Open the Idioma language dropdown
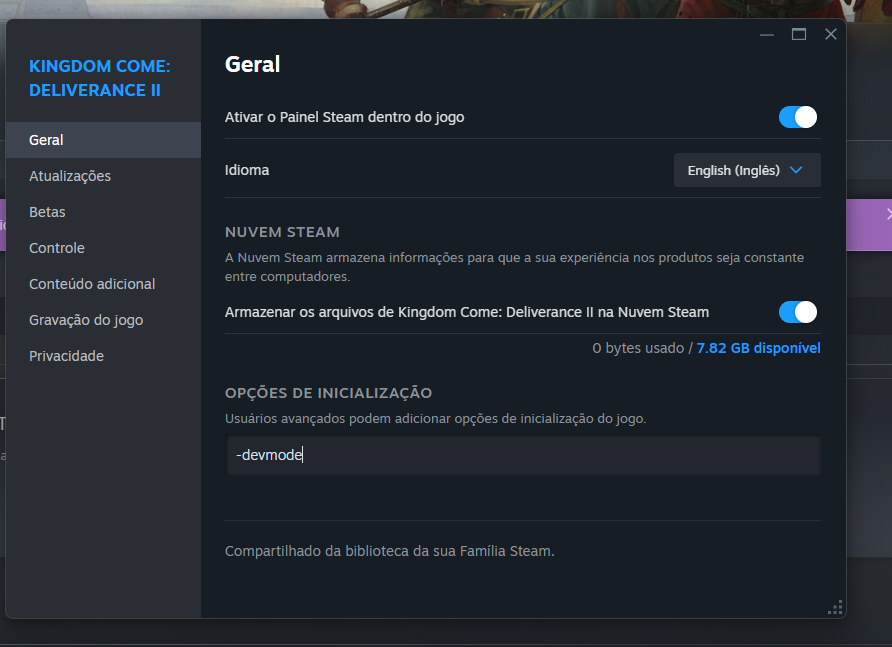Viewport: 892px width, 647px height. pos(747,170)
